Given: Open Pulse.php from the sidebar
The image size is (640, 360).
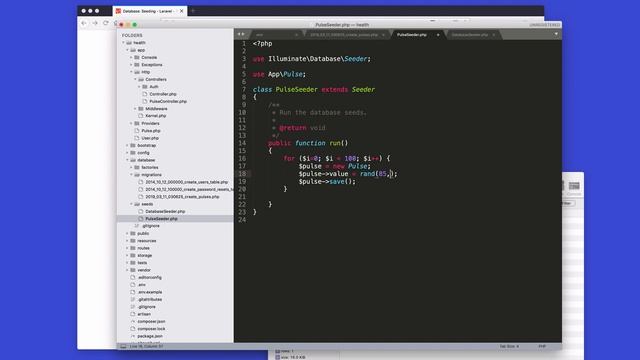Looking at the screenshot, I should point(151,131).
